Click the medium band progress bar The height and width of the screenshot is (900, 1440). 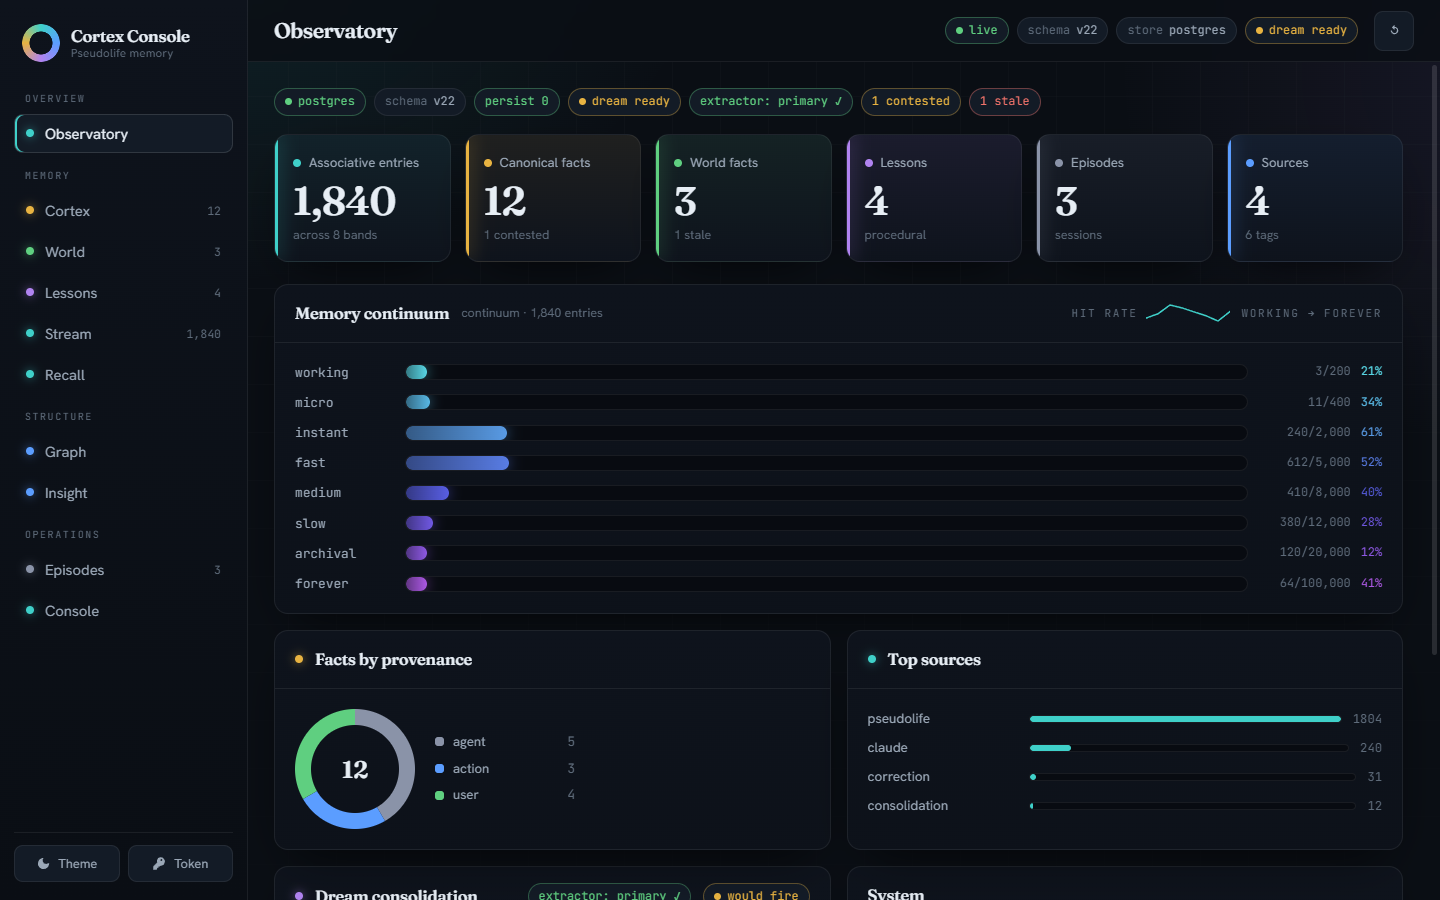coord(826,493)
